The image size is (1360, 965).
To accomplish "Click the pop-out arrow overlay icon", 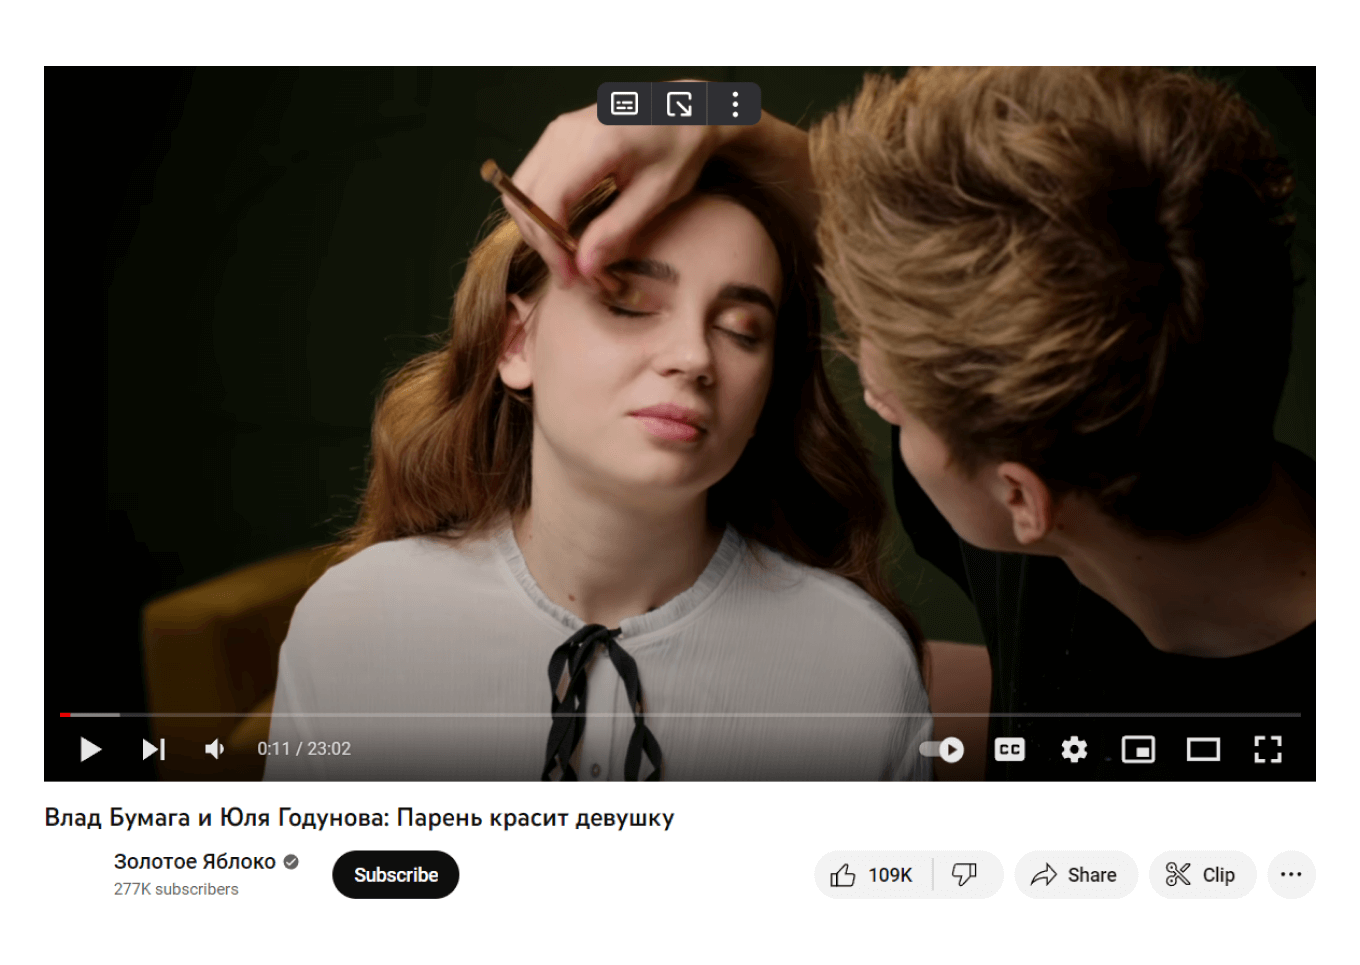I will (x=679, y=104).
